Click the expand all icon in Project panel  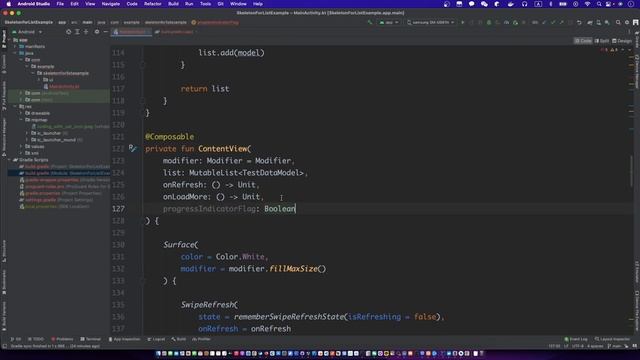click(x=77, y=32)
